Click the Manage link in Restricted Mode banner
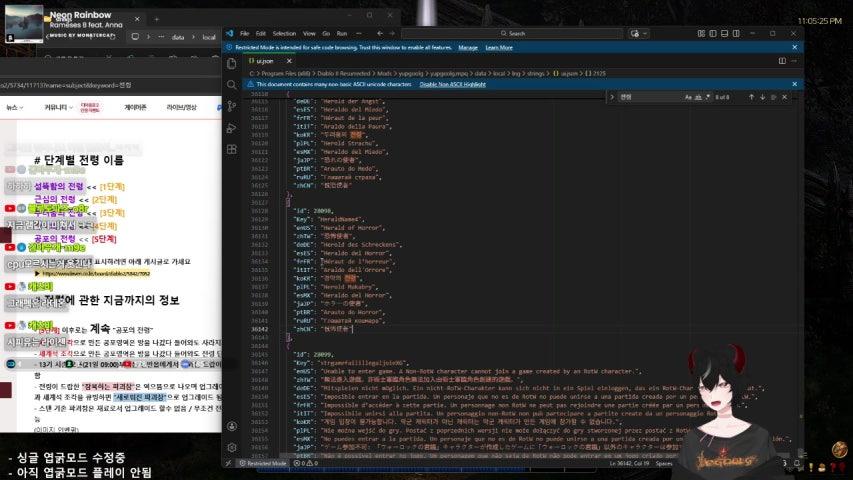The image size is (853, 480). point(467,47)
